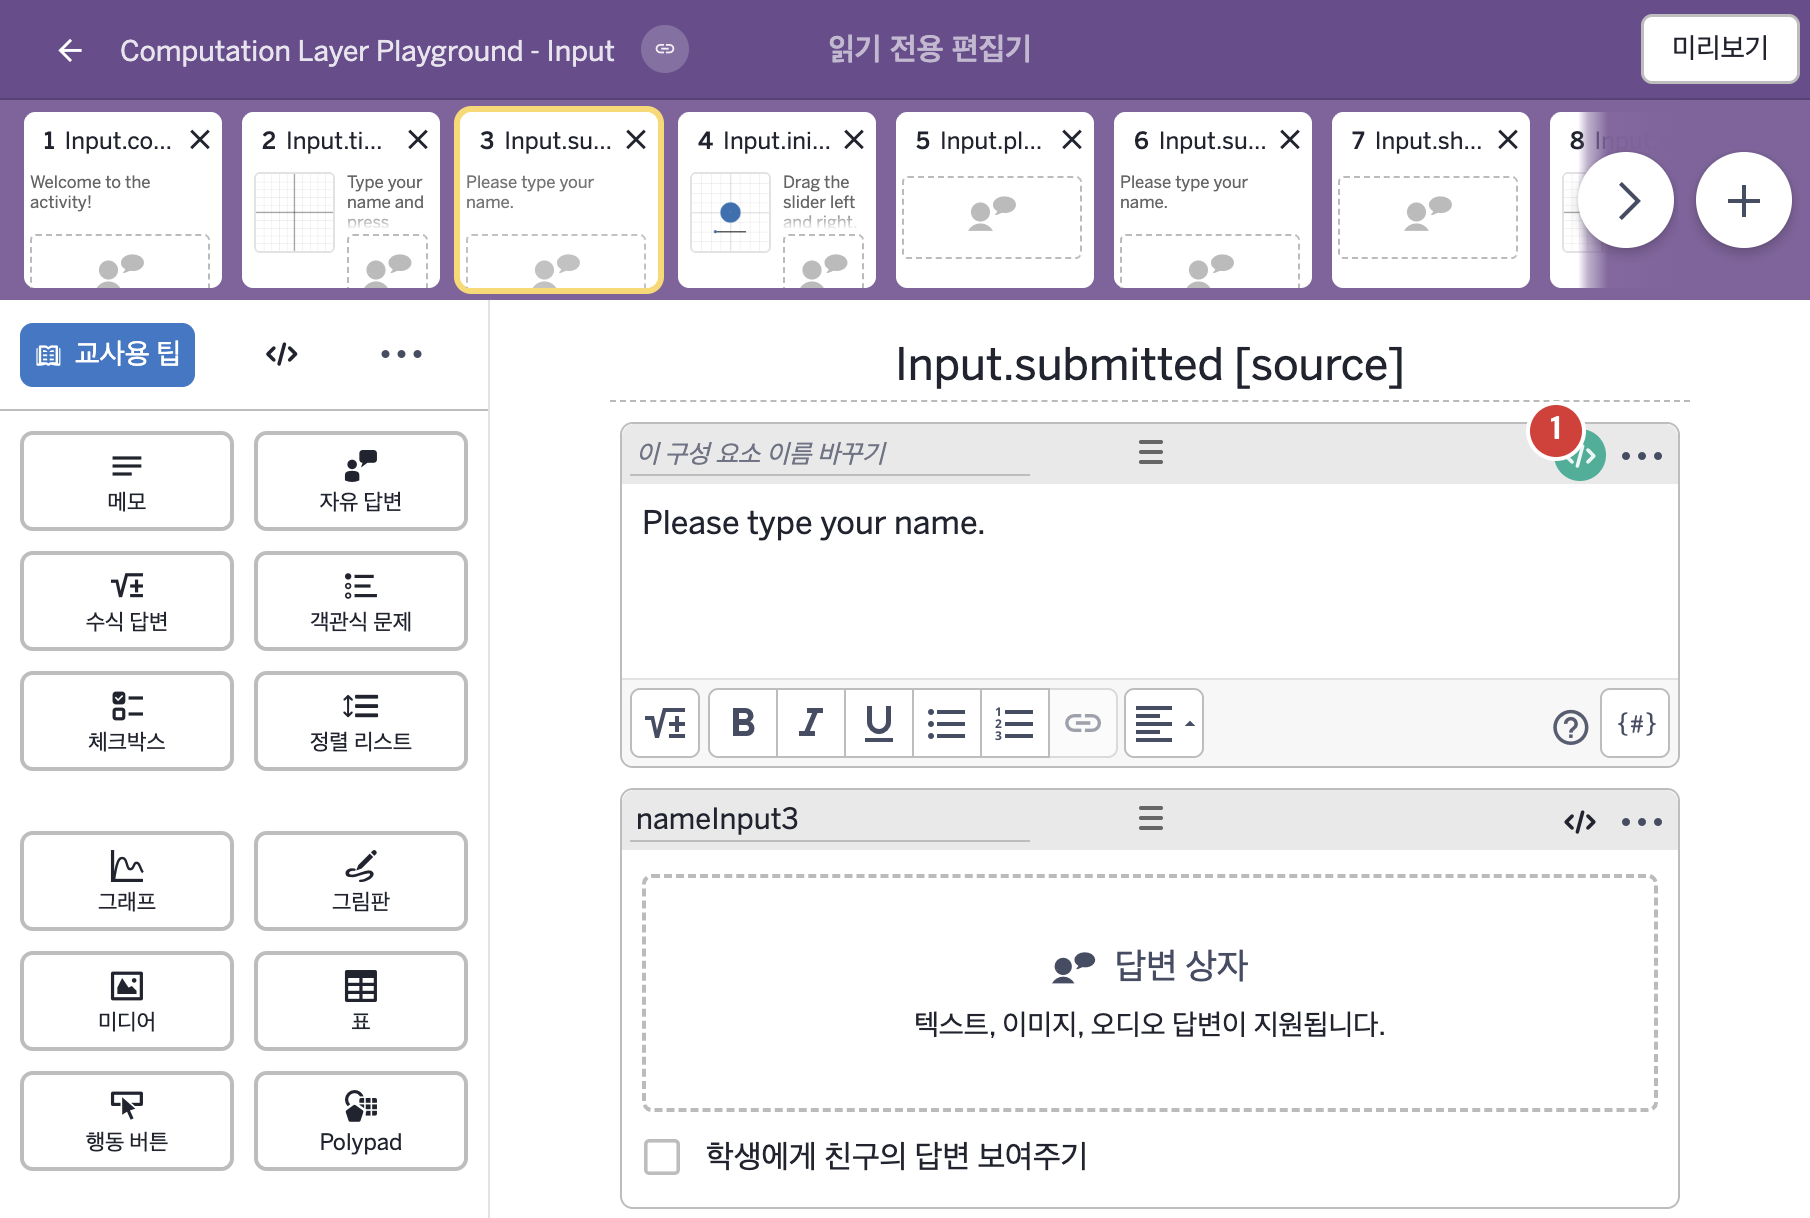Image resolution: width=1810 pixels, height=1218 pixels.
Task: Open the 미리보기 preview button
Action: pyautogui.click(x=1720, y=48)
